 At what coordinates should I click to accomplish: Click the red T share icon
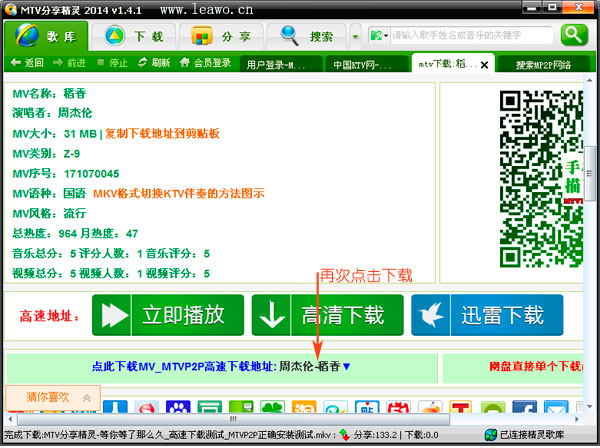(461, 407)
